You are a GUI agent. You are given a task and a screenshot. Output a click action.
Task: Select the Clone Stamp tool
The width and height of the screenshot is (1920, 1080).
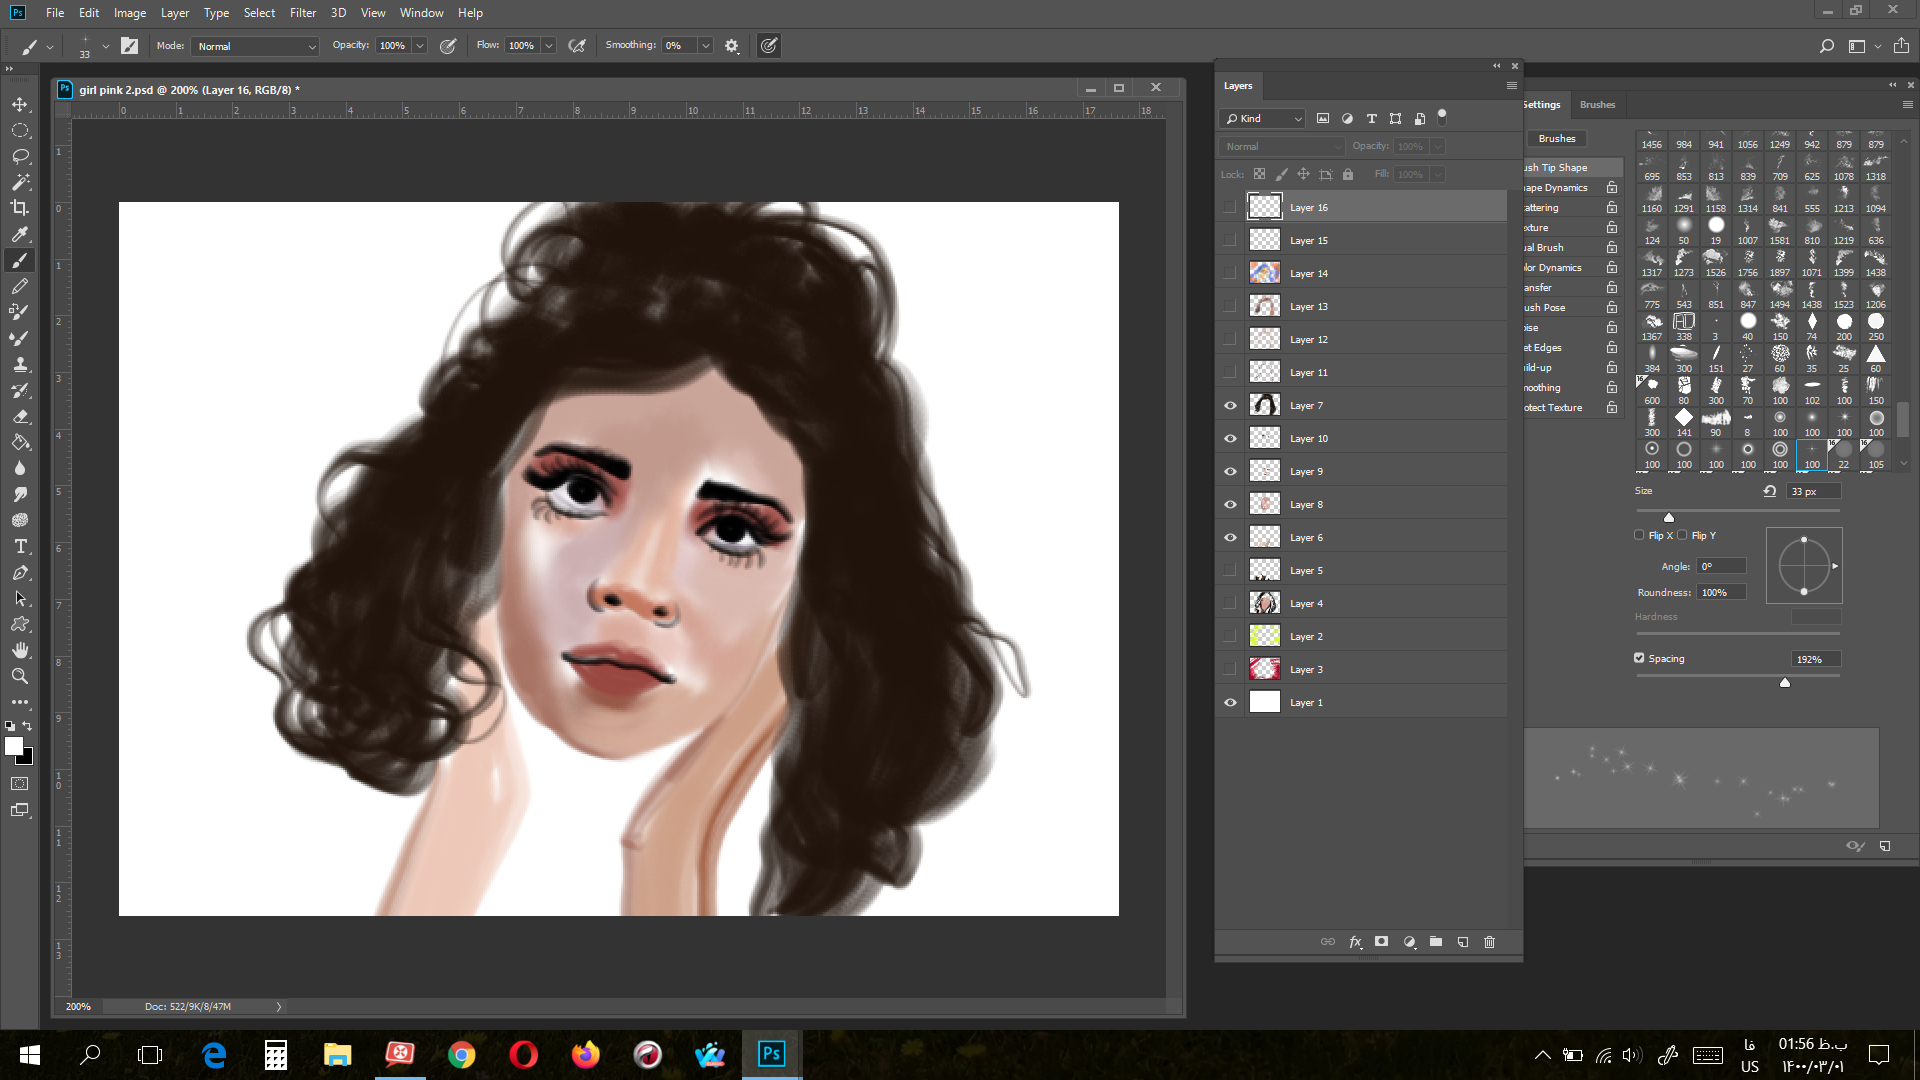[x=20, y=364]
